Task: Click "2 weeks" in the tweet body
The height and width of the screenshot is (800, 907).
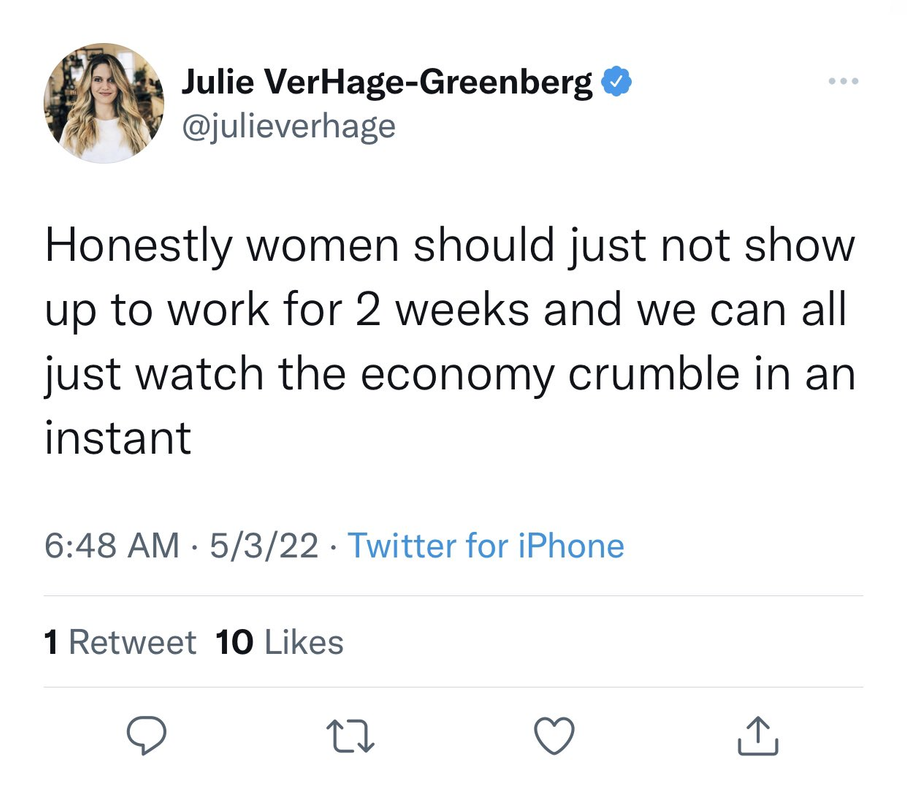Action: [x=420, y=311]
